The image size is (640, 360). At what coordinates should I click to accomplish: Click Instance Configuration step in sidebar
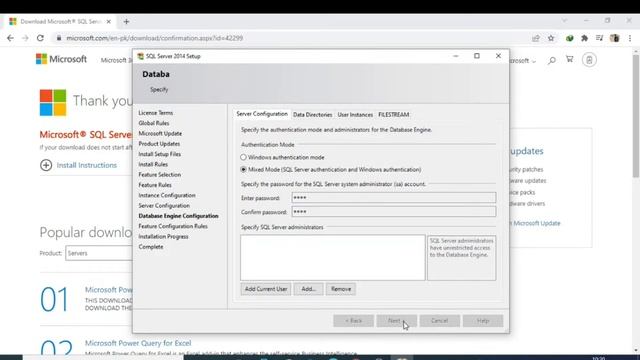[x=167, y=195]
